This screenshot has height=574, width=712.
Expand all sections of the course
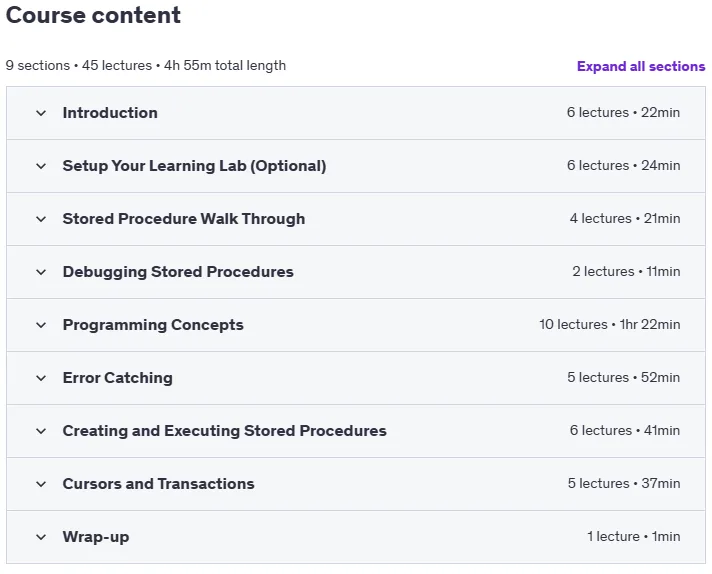click(641, 66)
